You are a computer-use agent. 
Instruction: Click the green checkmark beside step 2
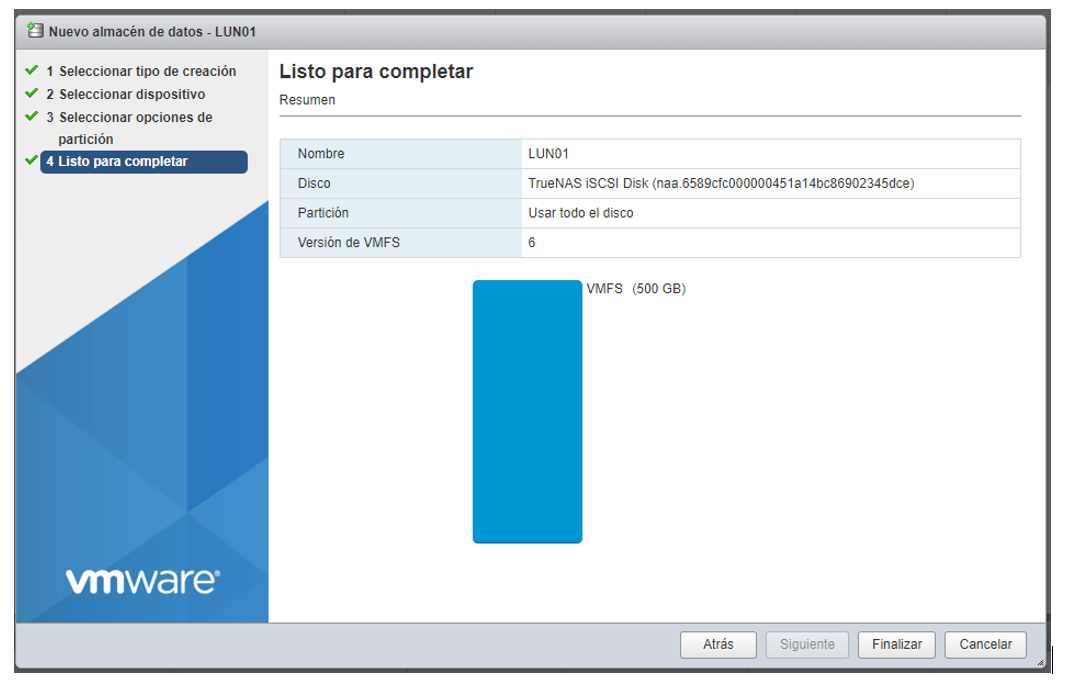coord(31,93)
